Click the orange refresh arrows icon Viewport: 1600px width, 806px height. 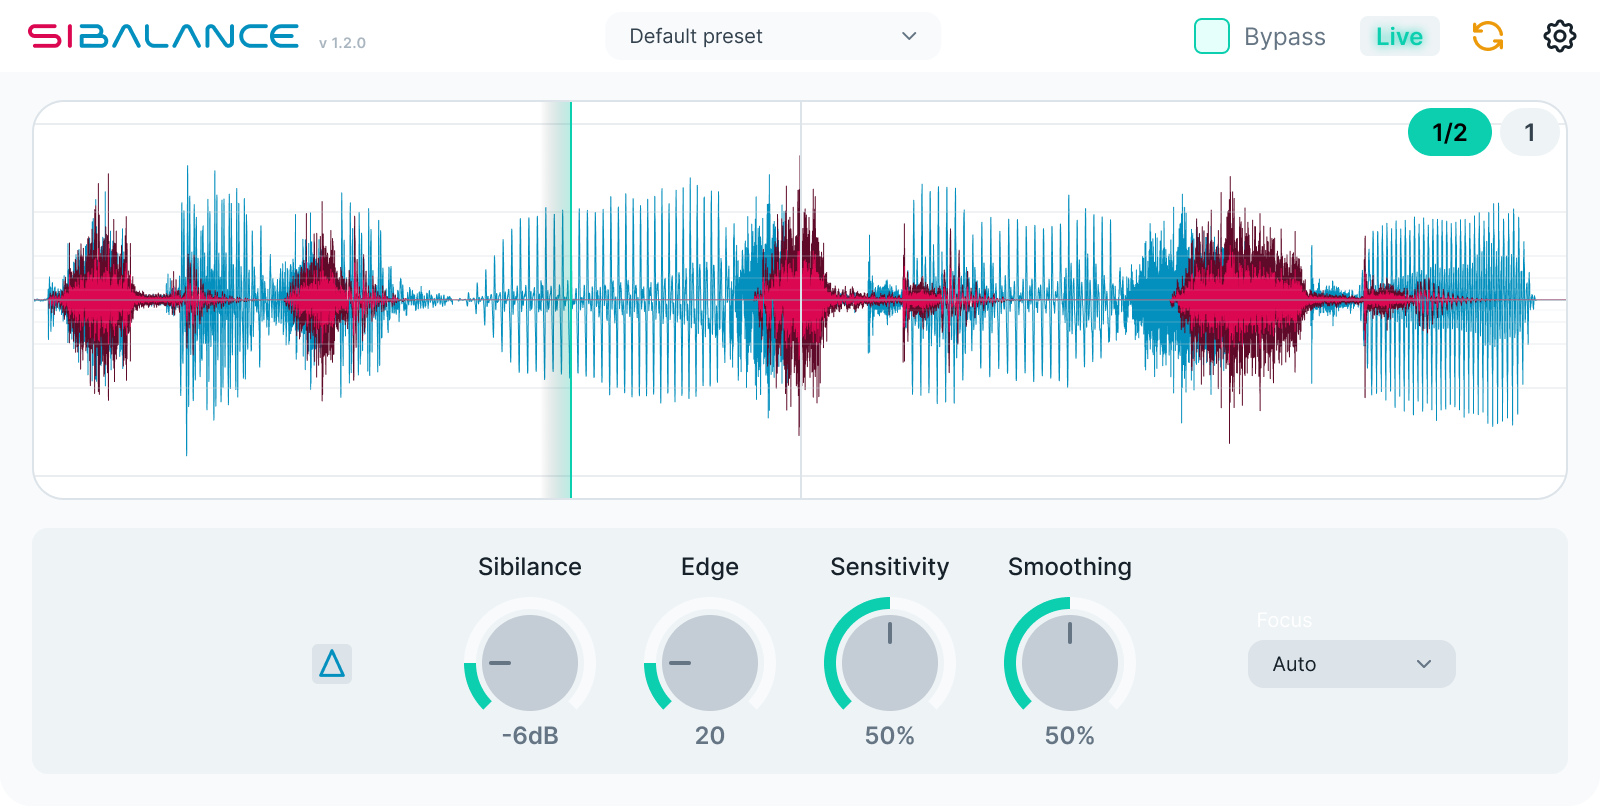tap(1488, 36)
